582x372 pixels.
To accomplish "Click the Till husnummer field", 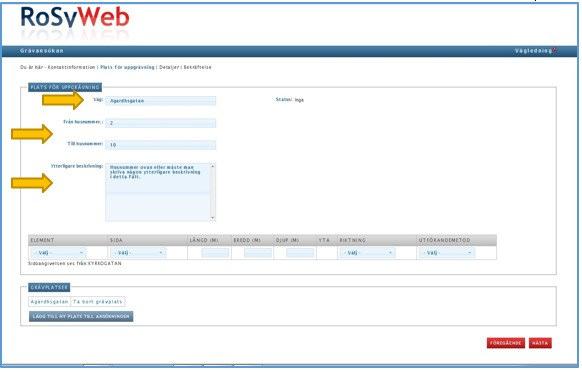I will 160,145.
